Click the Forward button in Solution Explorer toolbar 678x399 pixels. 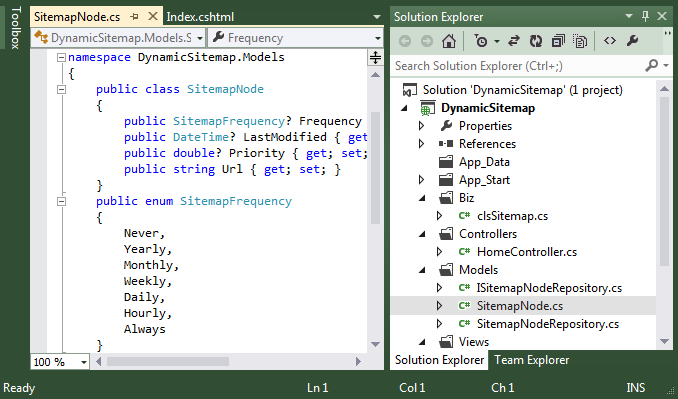(427, 41)
